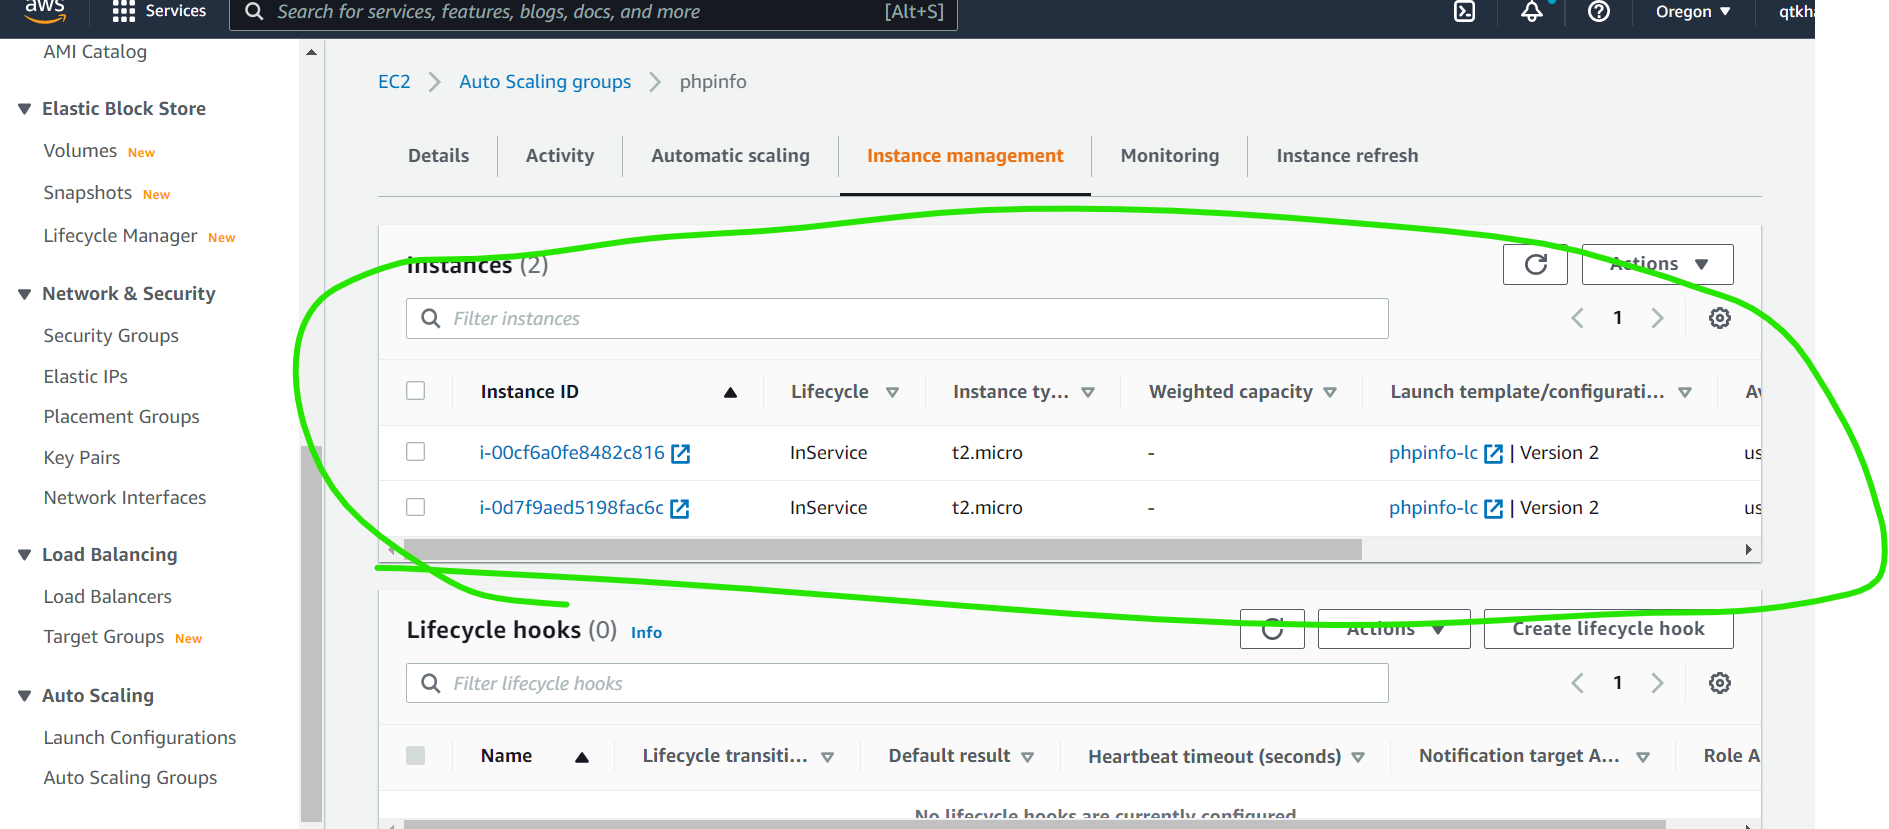Click Create lifecycle hook button

1608,629
